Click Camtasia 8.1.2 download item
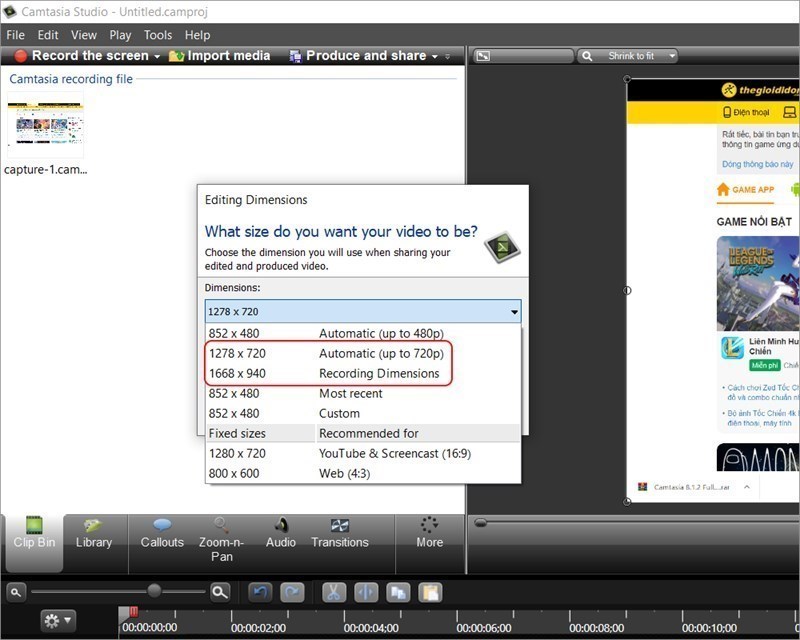Screen dimensions: 800x640 pos(685,487)
